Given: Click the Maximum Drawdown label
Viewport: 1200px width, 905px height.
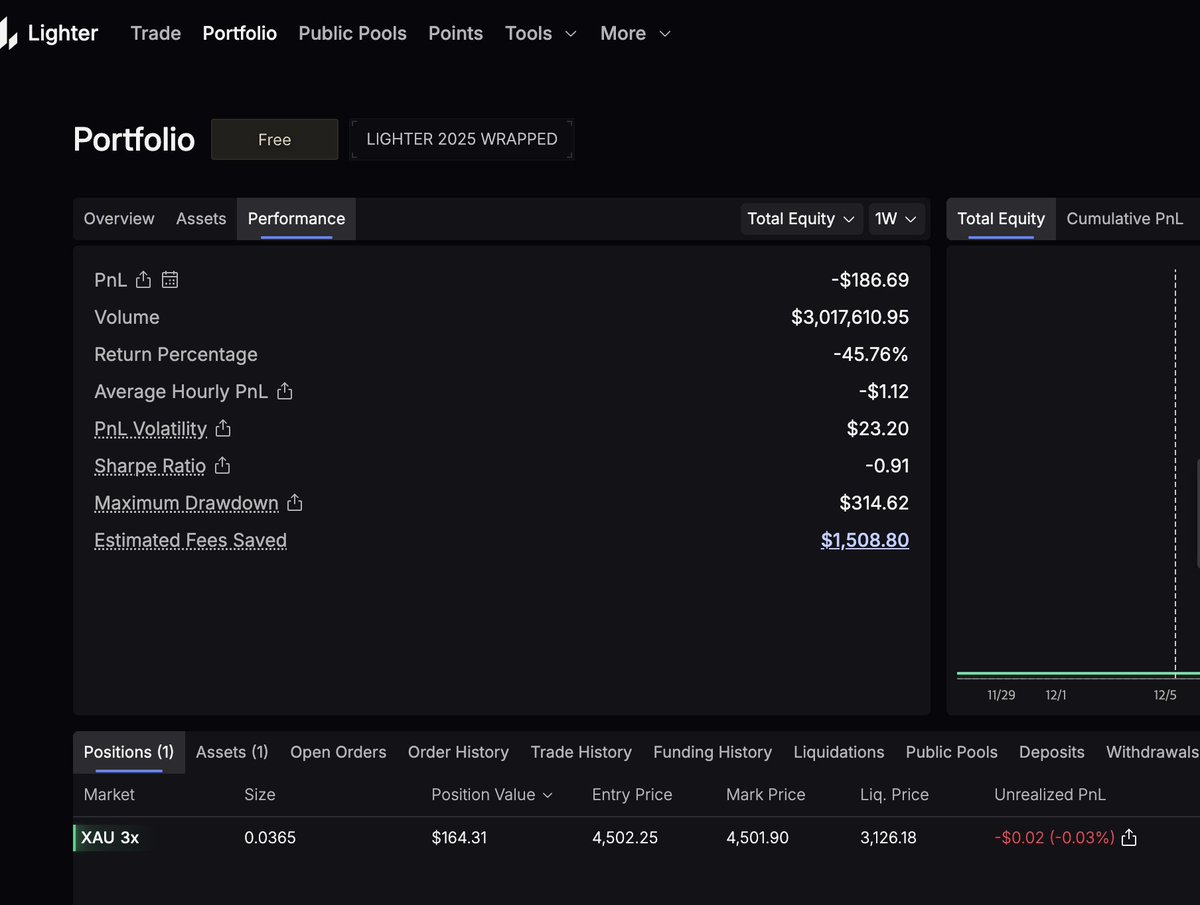Looking at the screenshot, I should click(186, 503).
